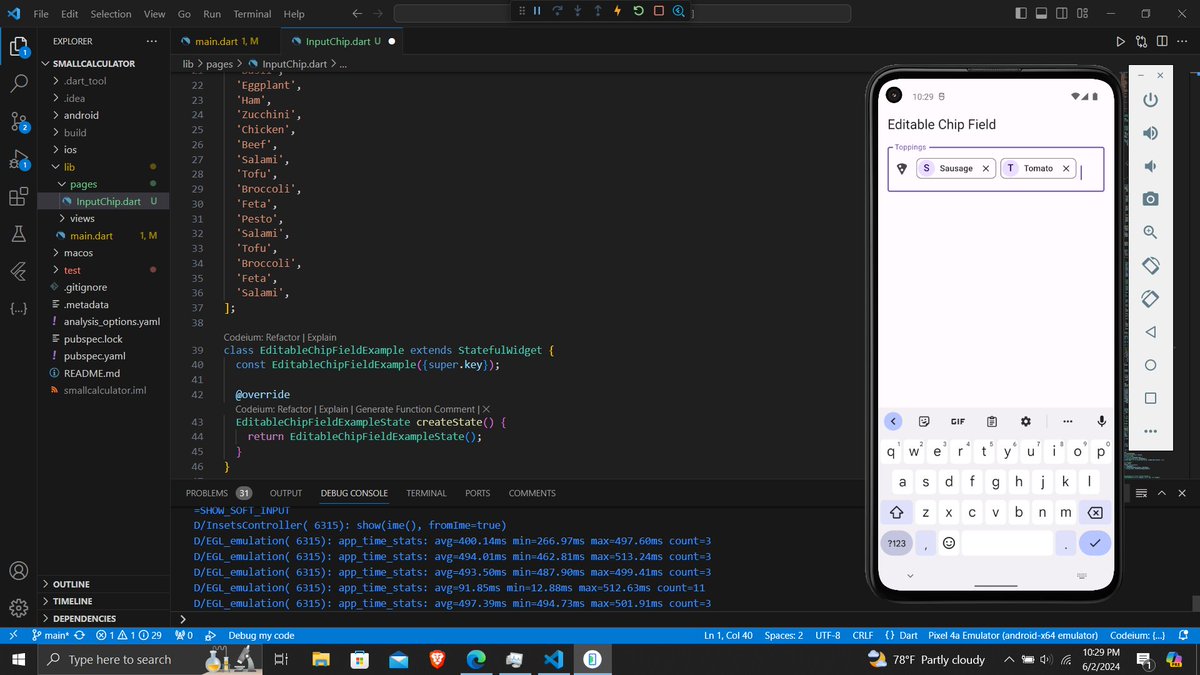The height and width of the screenshot is (675, 1200).
Task: Select the Testing flask icon in the sidebar
Action: click(18, 233)
